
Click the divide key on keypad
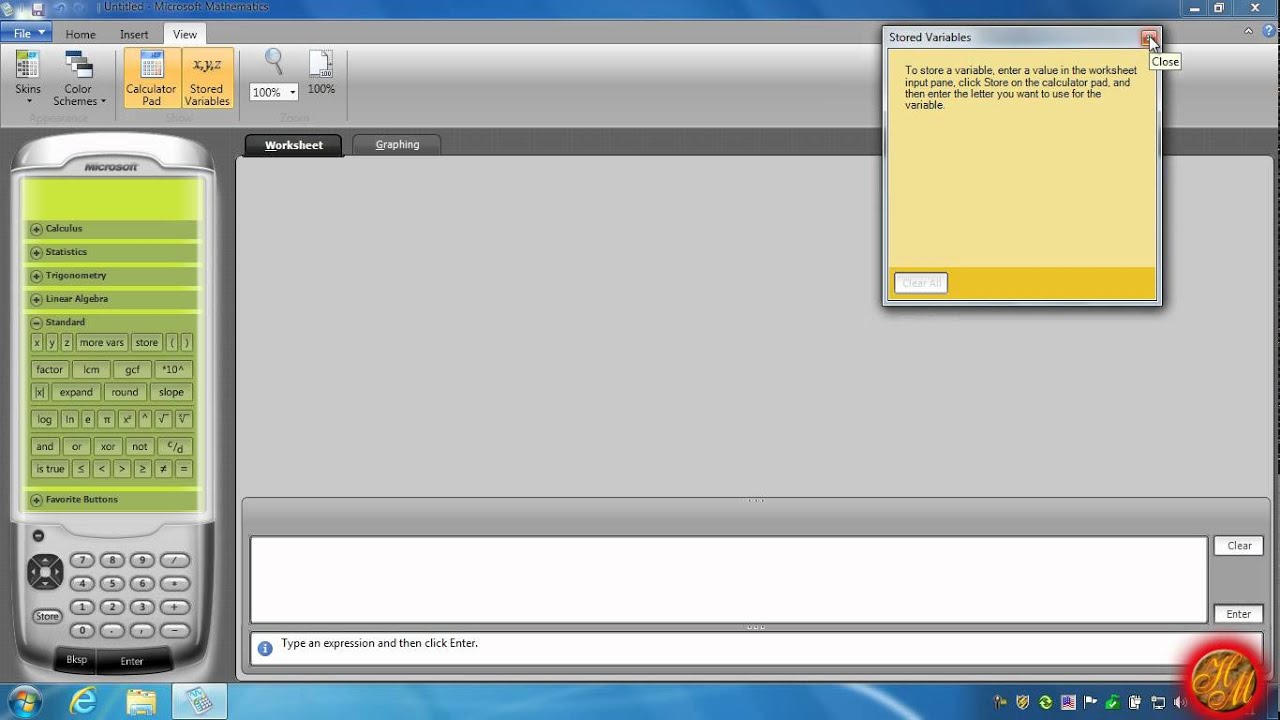click(174, 560)
